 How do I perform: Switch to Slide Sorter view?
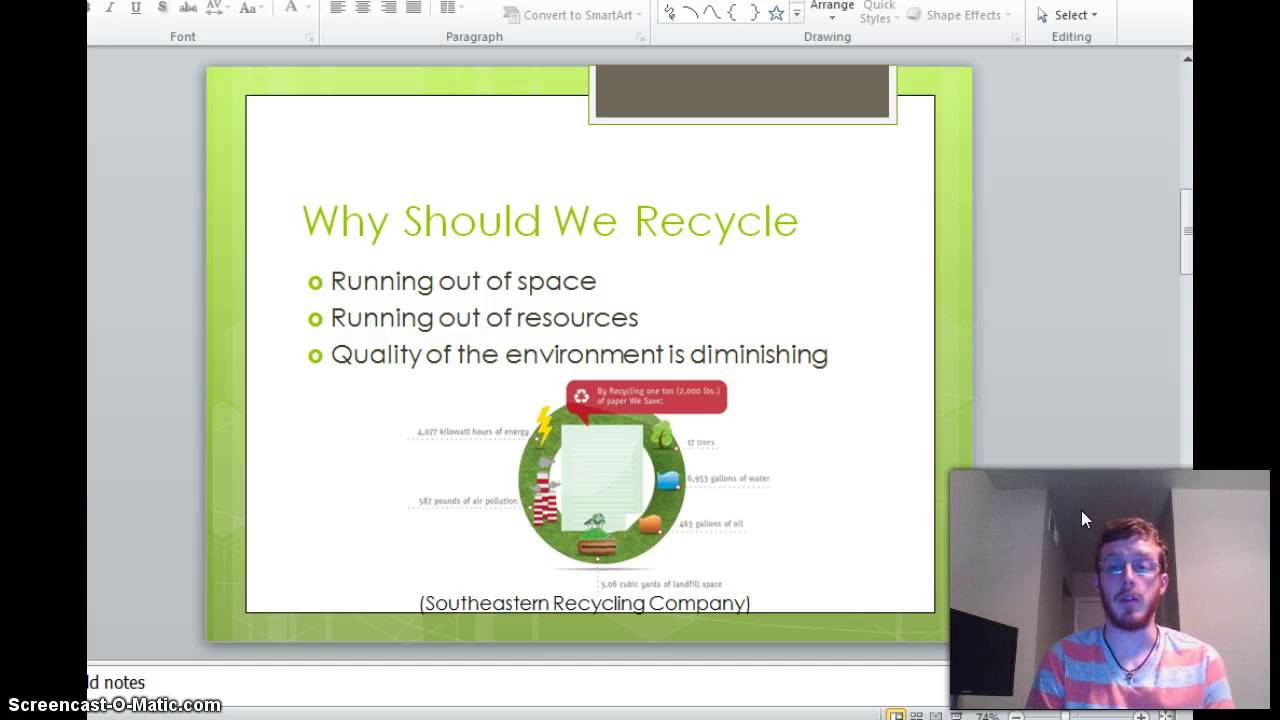pyautogui.click(x=916, y=715)
